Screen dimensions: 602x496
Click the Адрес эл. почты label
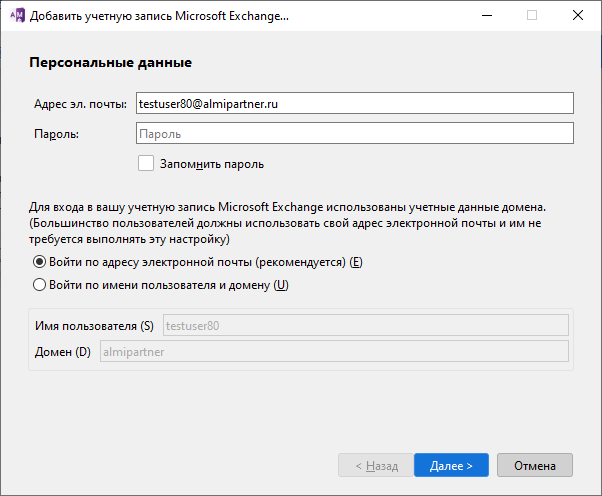pos(81,104)
